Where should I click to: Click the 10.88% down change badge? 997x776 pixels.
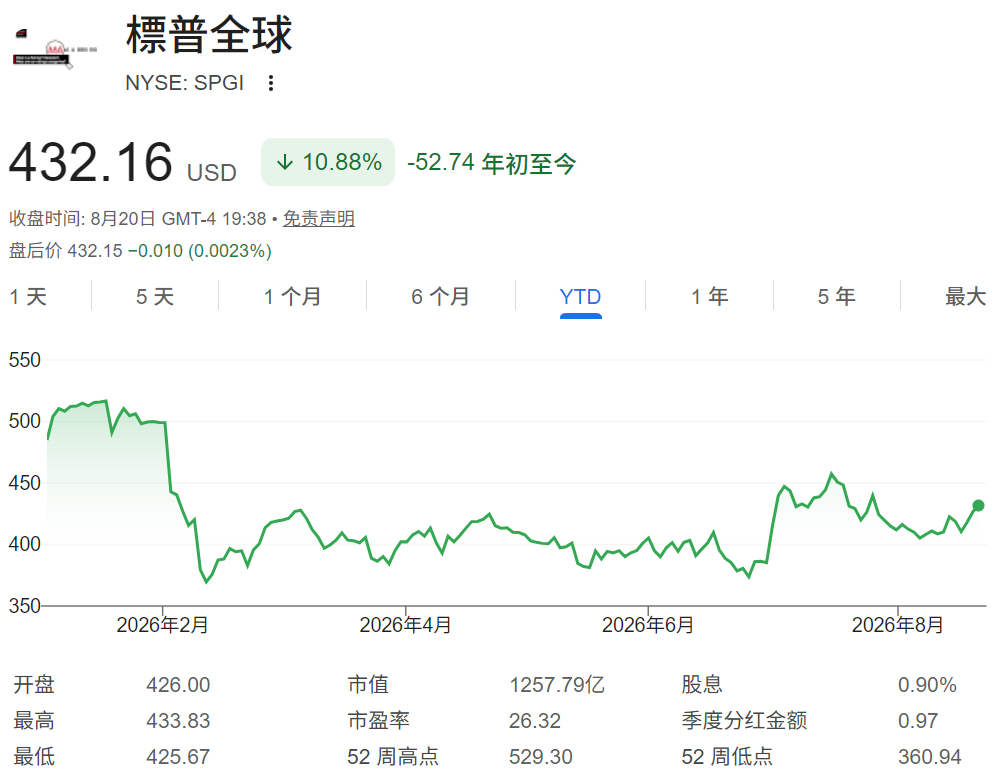(x=328, y=162)
